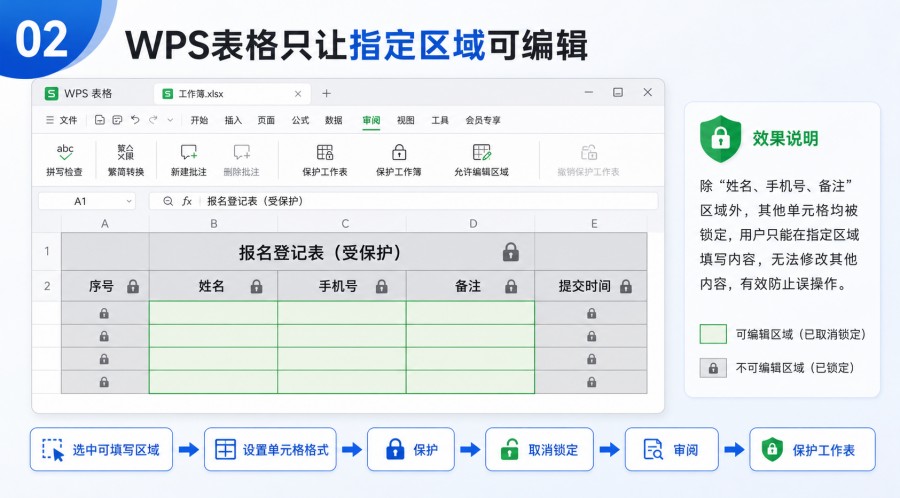
Task: Click the 提交时间 header cell
Action: [x=591, y=286]
